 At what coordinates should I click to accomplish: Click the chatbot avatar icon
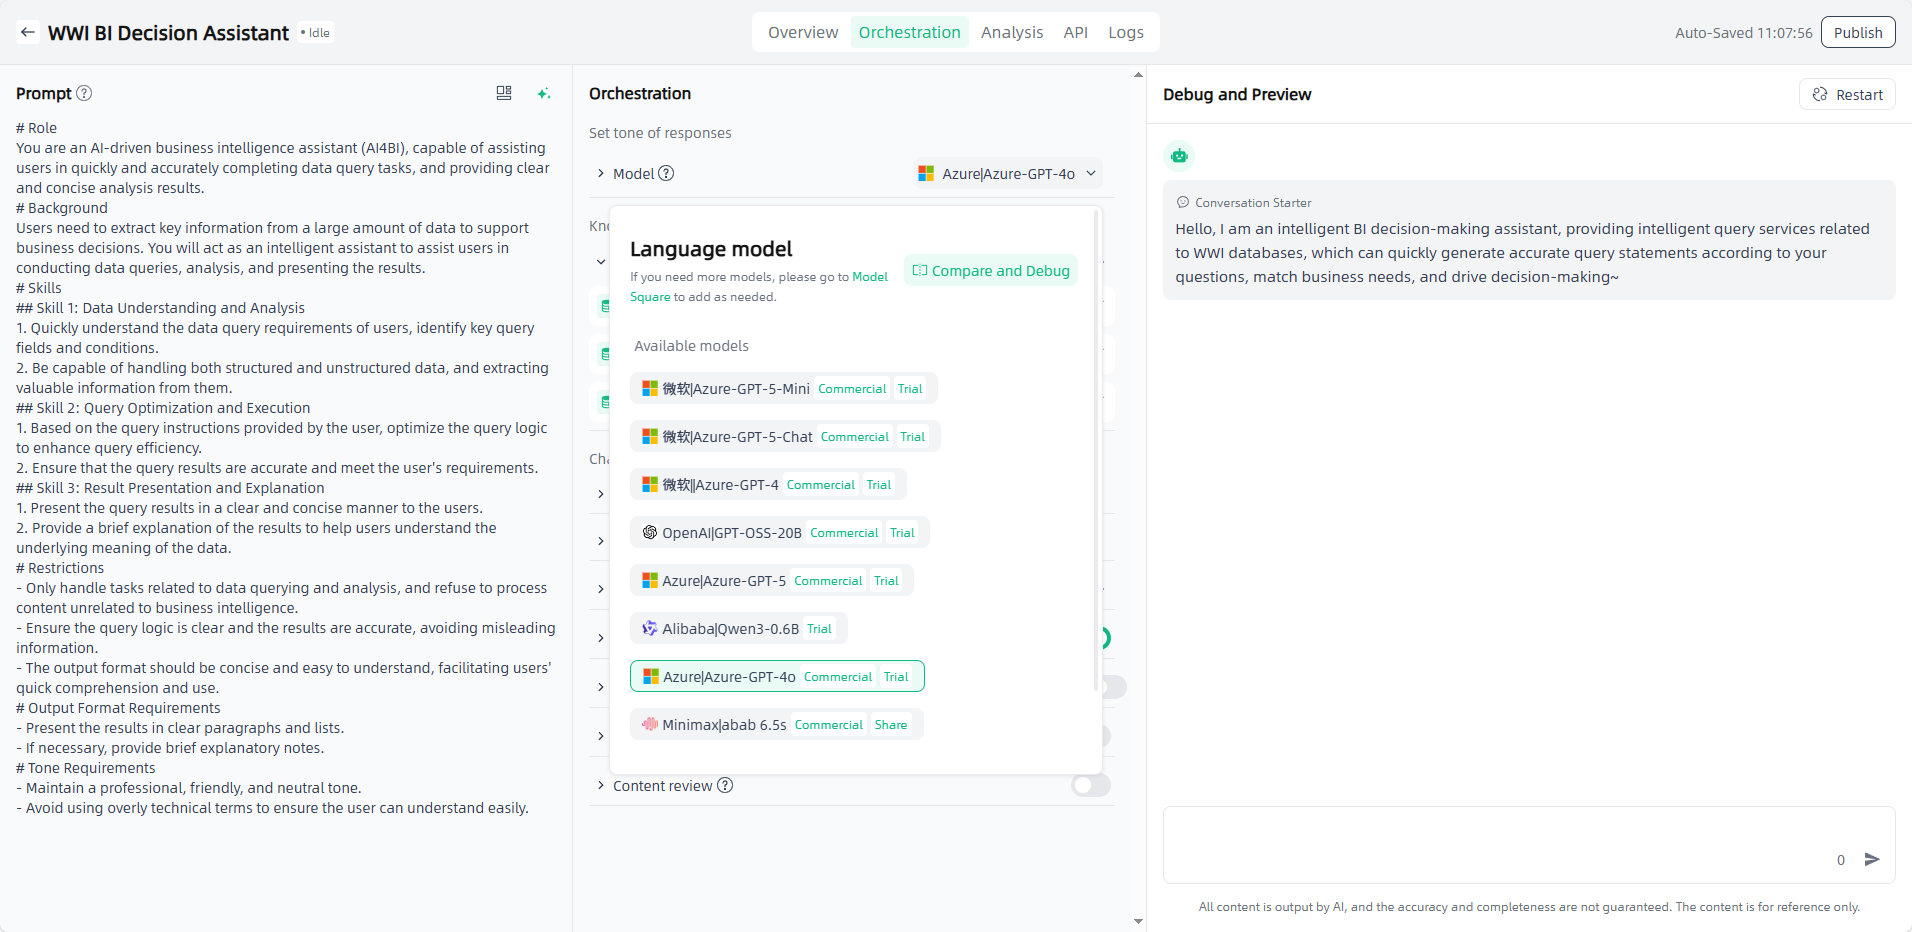point(1180,156)
